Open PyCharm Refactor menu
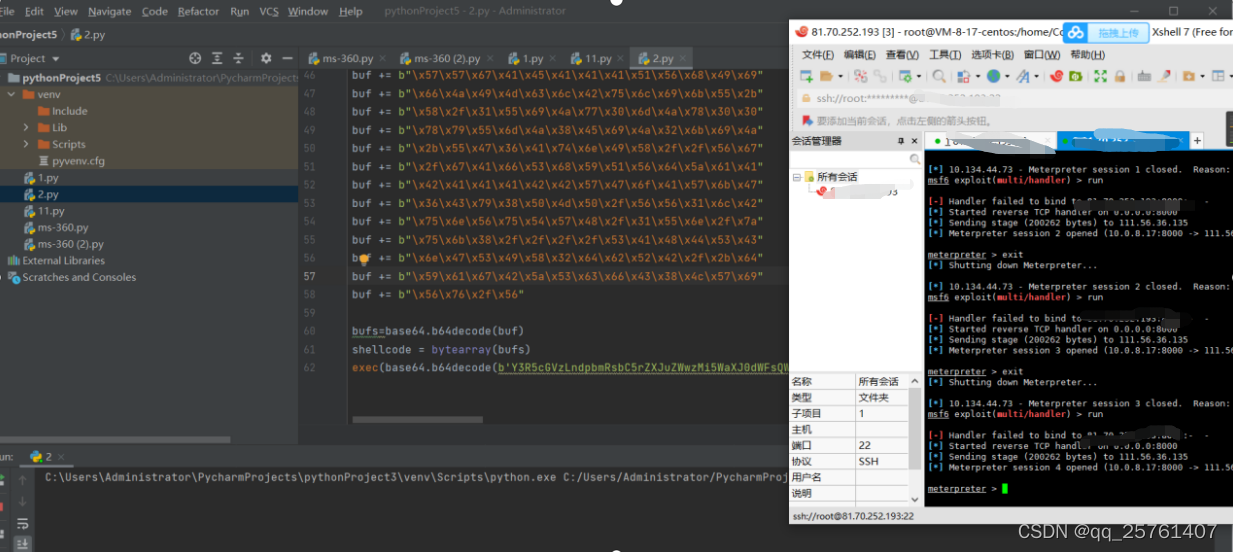The width and height of the screenshot is (1233, 552). coord(198,12)
